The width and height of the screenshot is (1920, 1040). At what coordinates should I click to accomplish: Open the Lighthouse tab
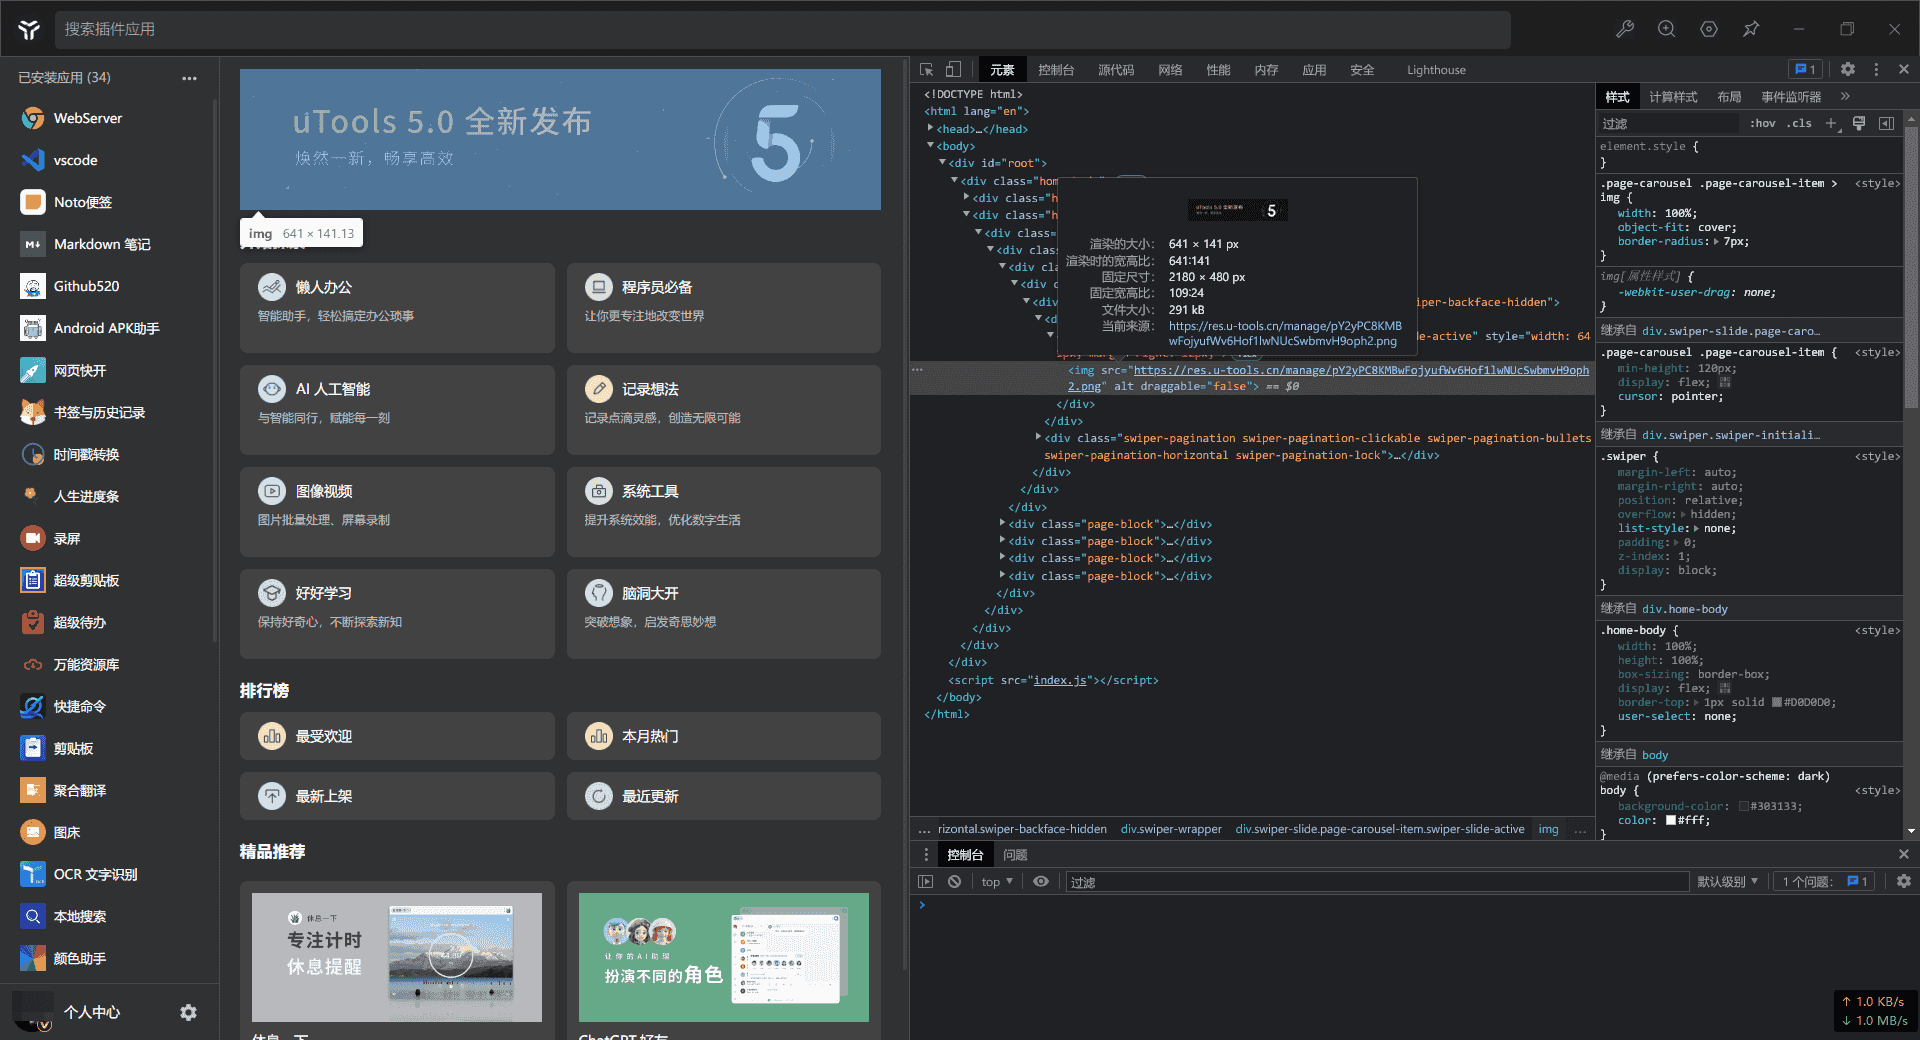point(1436,70)
